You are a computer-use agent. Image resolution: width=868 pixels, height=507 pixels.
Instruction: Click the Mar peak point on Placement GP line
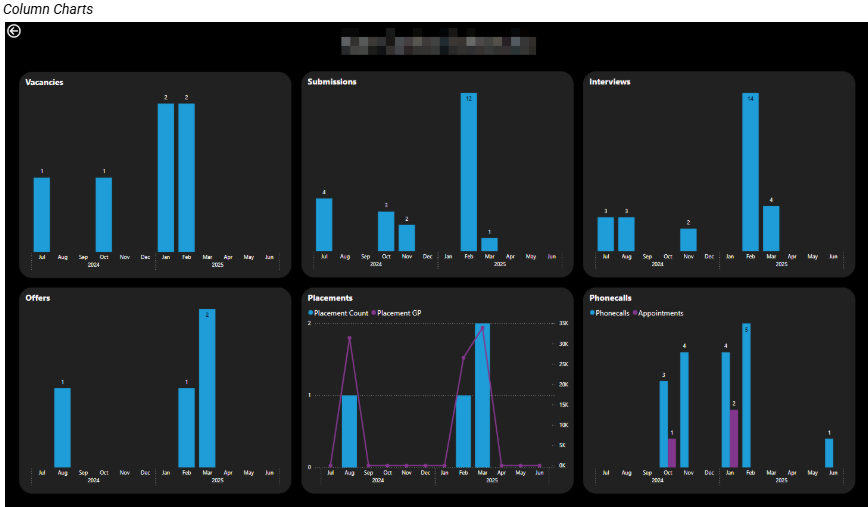point(482,328)
